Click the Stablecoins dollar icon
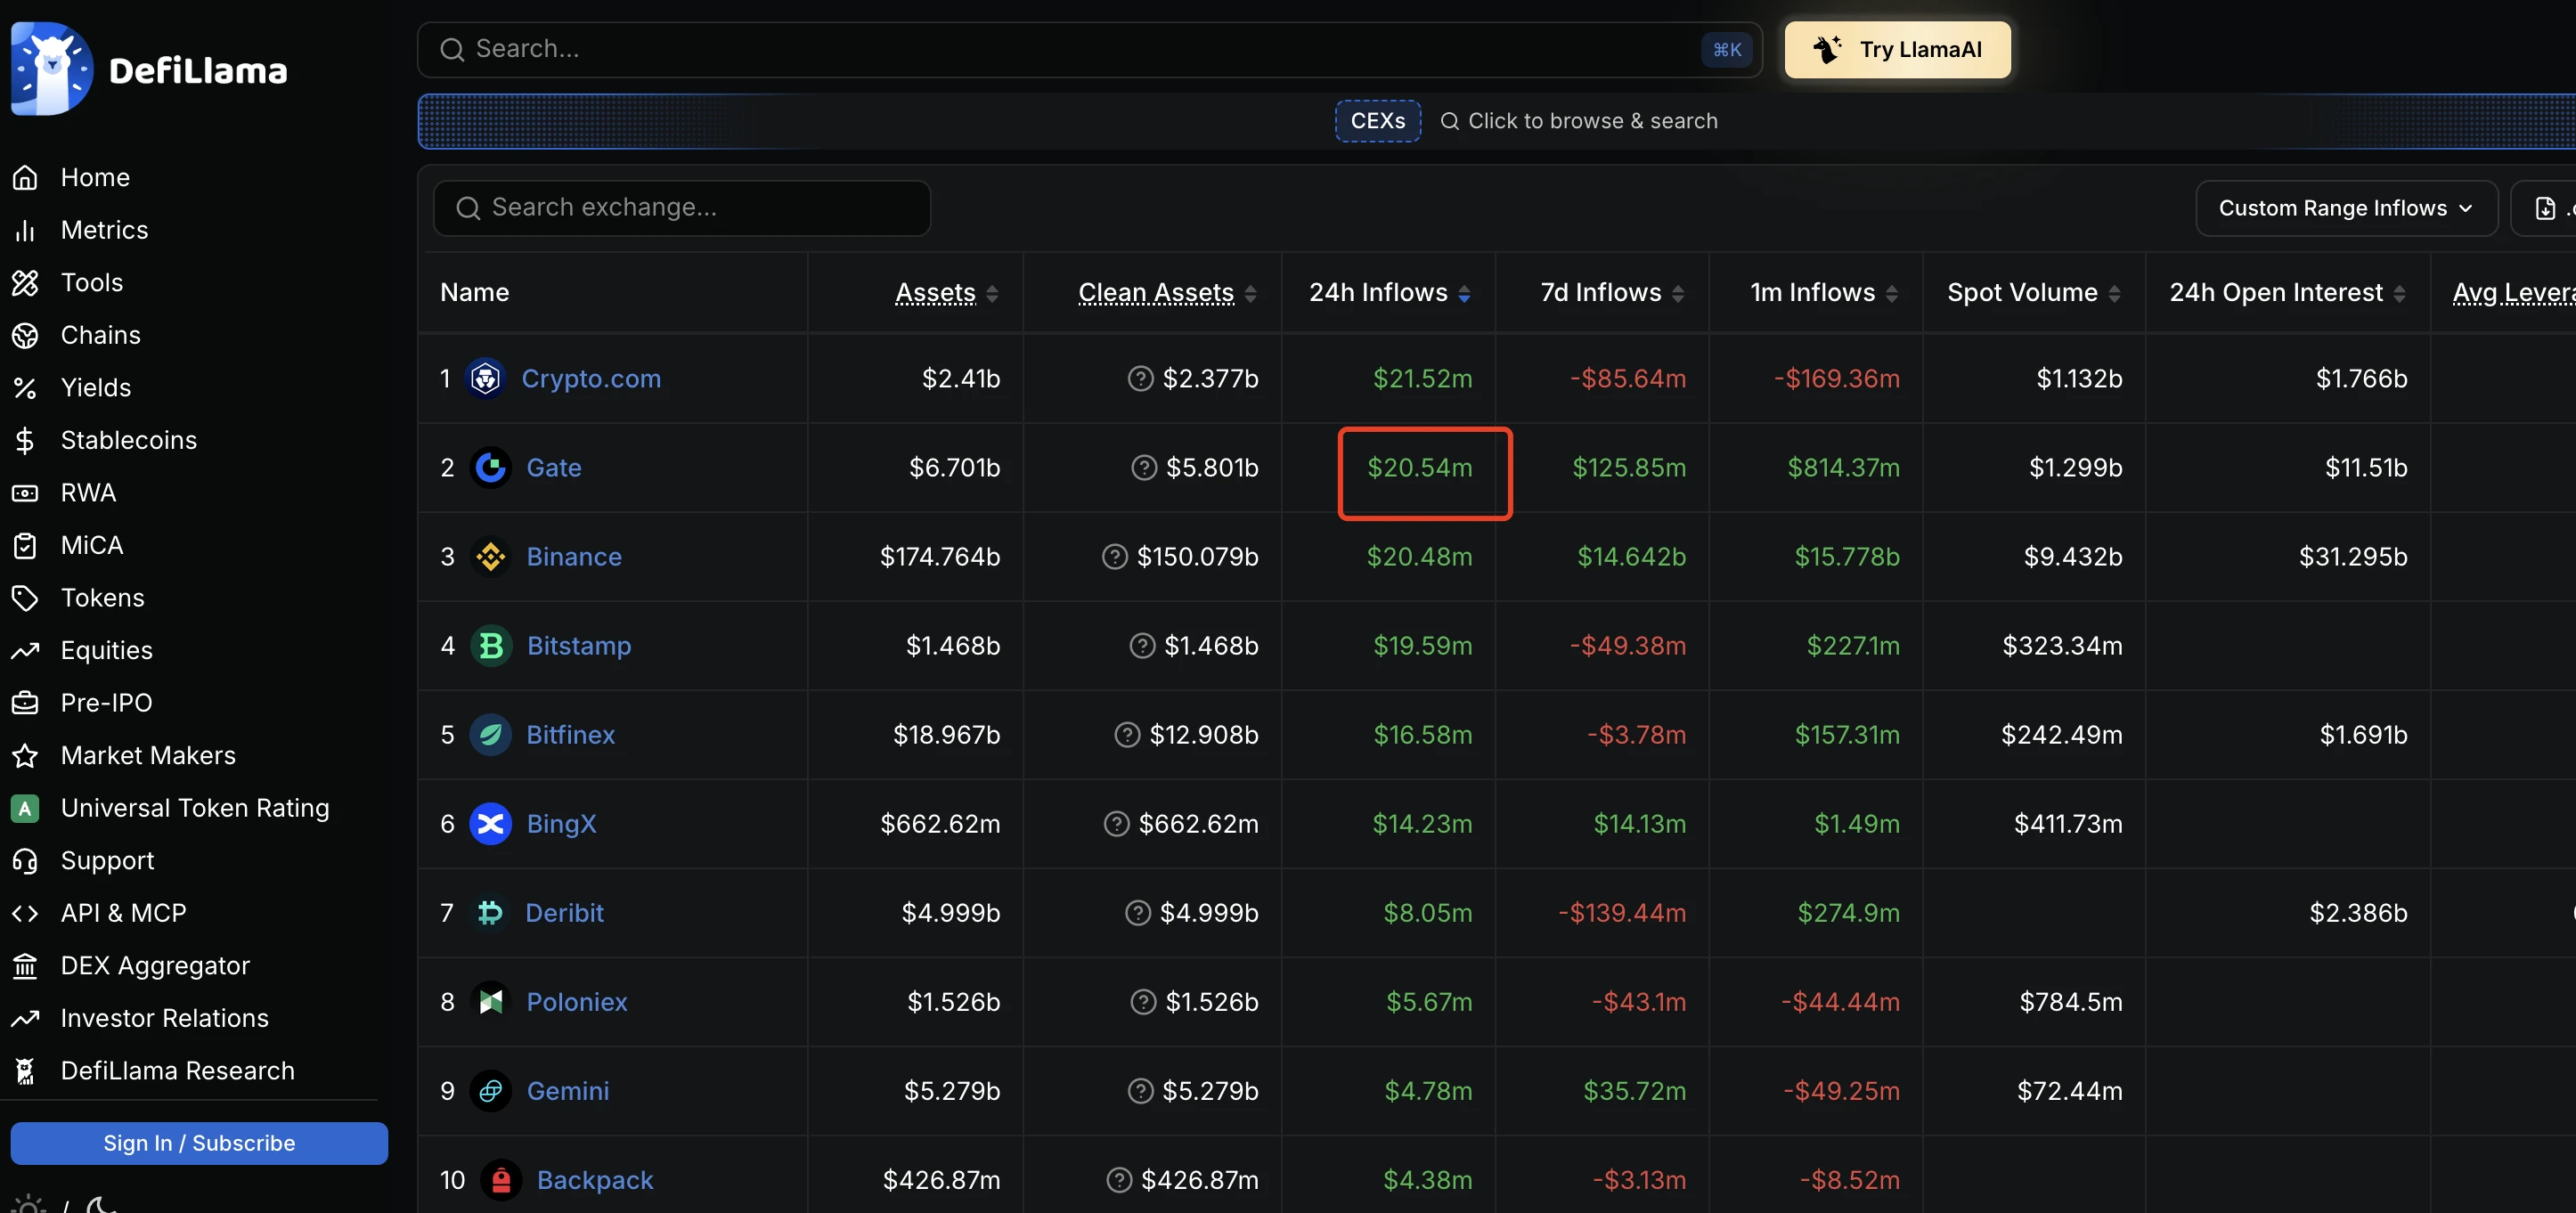Image resolution: width=2576 pixels, height=1213 pixels. [25, 440]
